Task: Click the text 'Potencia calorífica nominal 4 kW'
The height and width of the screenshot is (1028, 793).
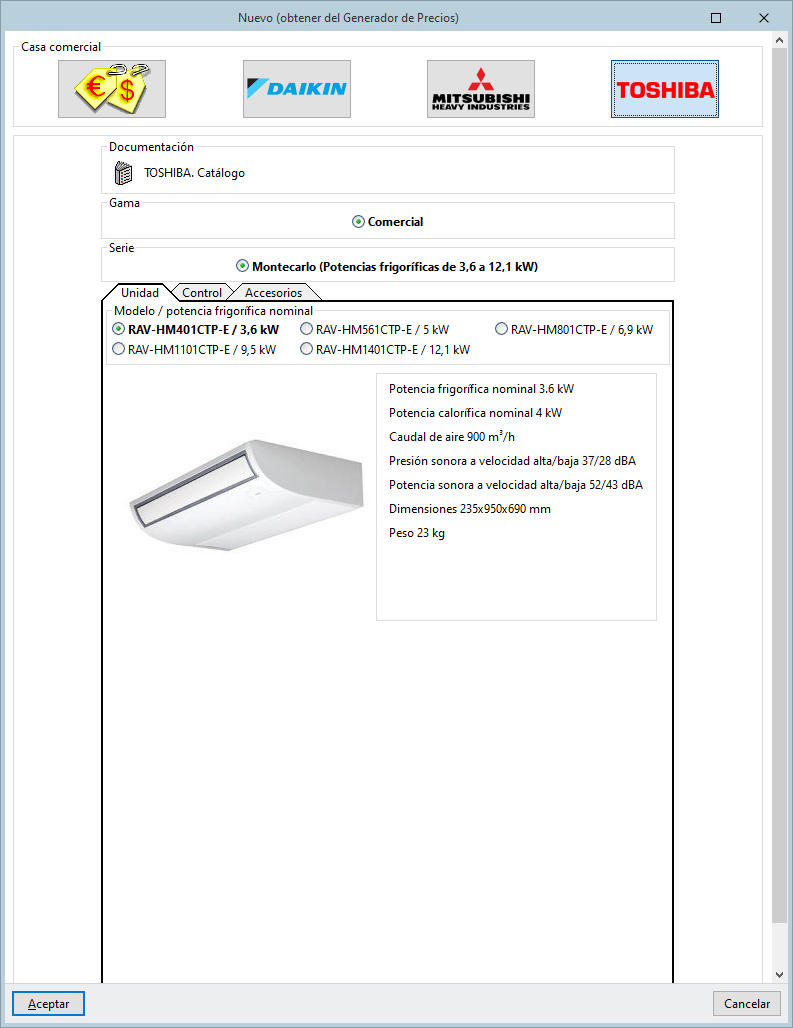Action: coord(475,413)
